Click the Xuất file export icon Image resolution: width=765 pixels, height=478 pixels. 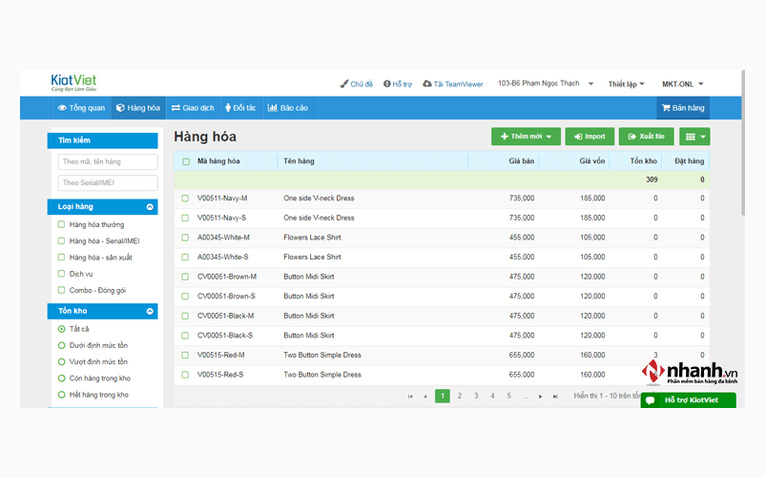pyautogui.click(x=632, y=137)
